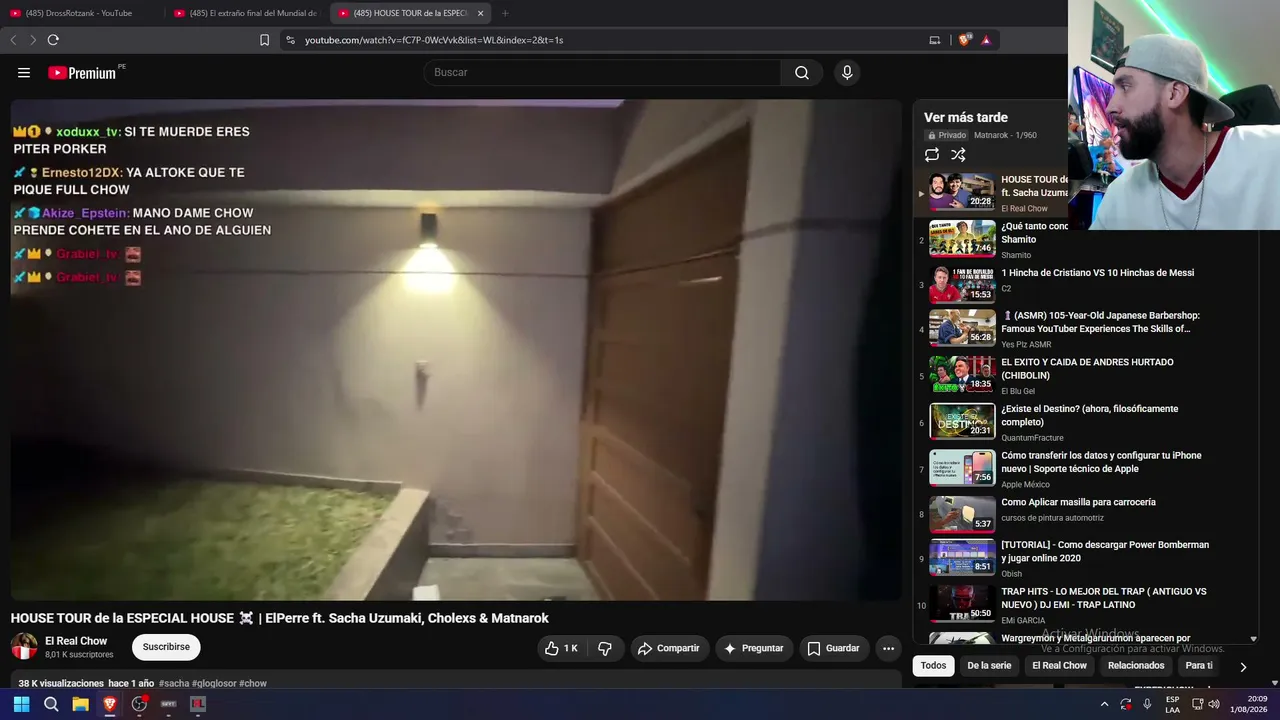Subscribe with the Suscribirse button
The height and width of the screenshot is (720, 1280).
pyautogui.click(x=166, y=647)
